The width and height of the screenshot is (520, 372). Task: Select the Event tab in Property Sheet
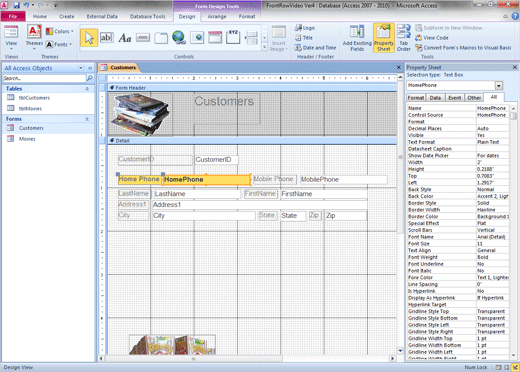(454, 98)
